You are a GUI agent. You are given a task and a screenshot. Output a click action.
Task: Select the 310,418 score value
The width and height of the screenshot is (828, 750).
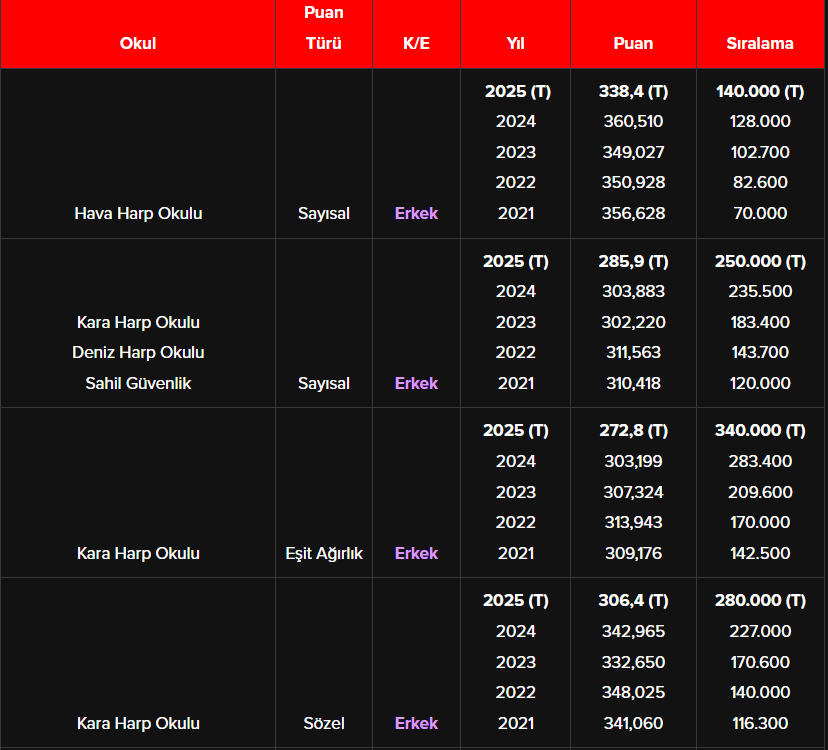633,383
